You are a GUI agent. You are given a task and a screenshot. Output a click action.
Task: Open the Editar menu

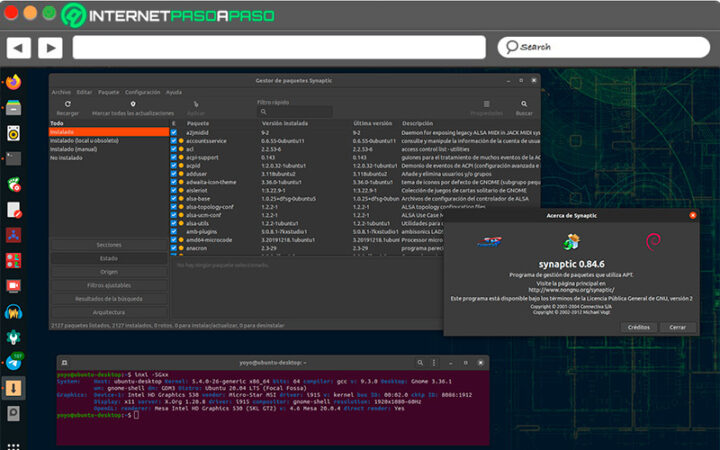[84, 92]
